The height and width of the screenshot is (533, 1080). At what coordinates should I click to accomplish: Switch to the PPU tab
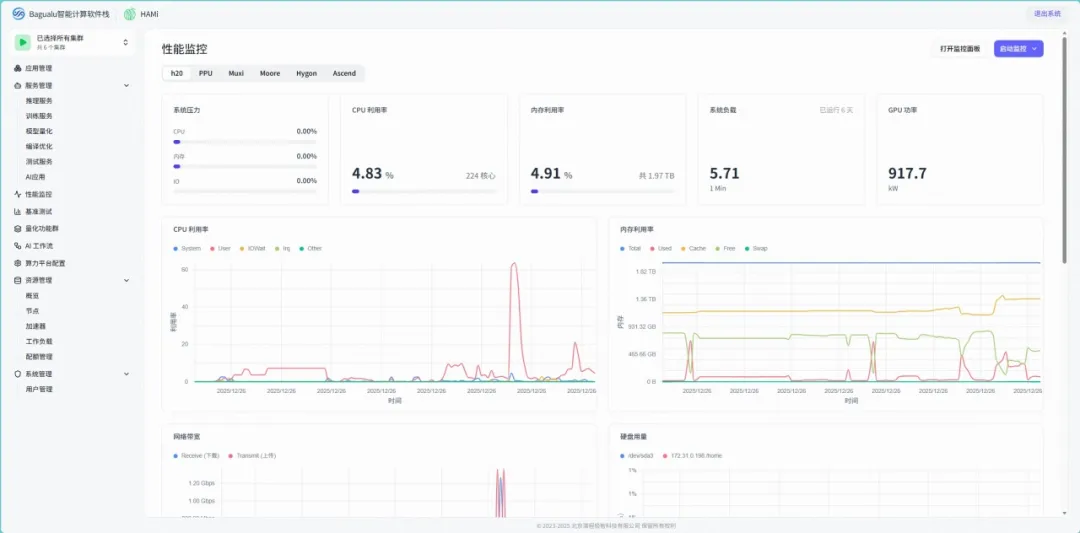pos(205,73)
